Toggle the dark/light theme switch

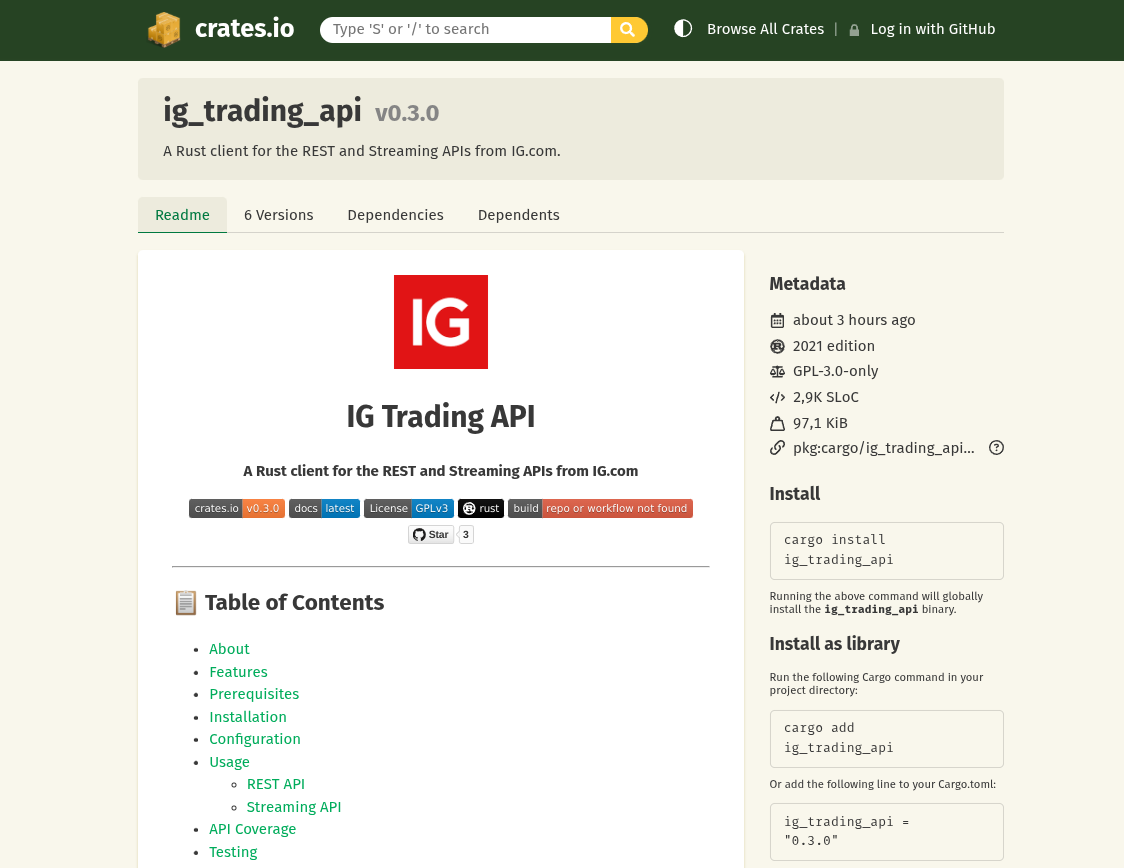pos(683,29)
